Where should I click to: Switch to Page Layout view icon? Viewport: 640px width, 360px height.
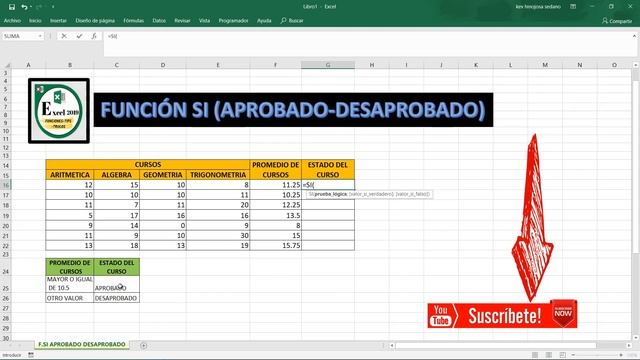[x=549, y=355]
